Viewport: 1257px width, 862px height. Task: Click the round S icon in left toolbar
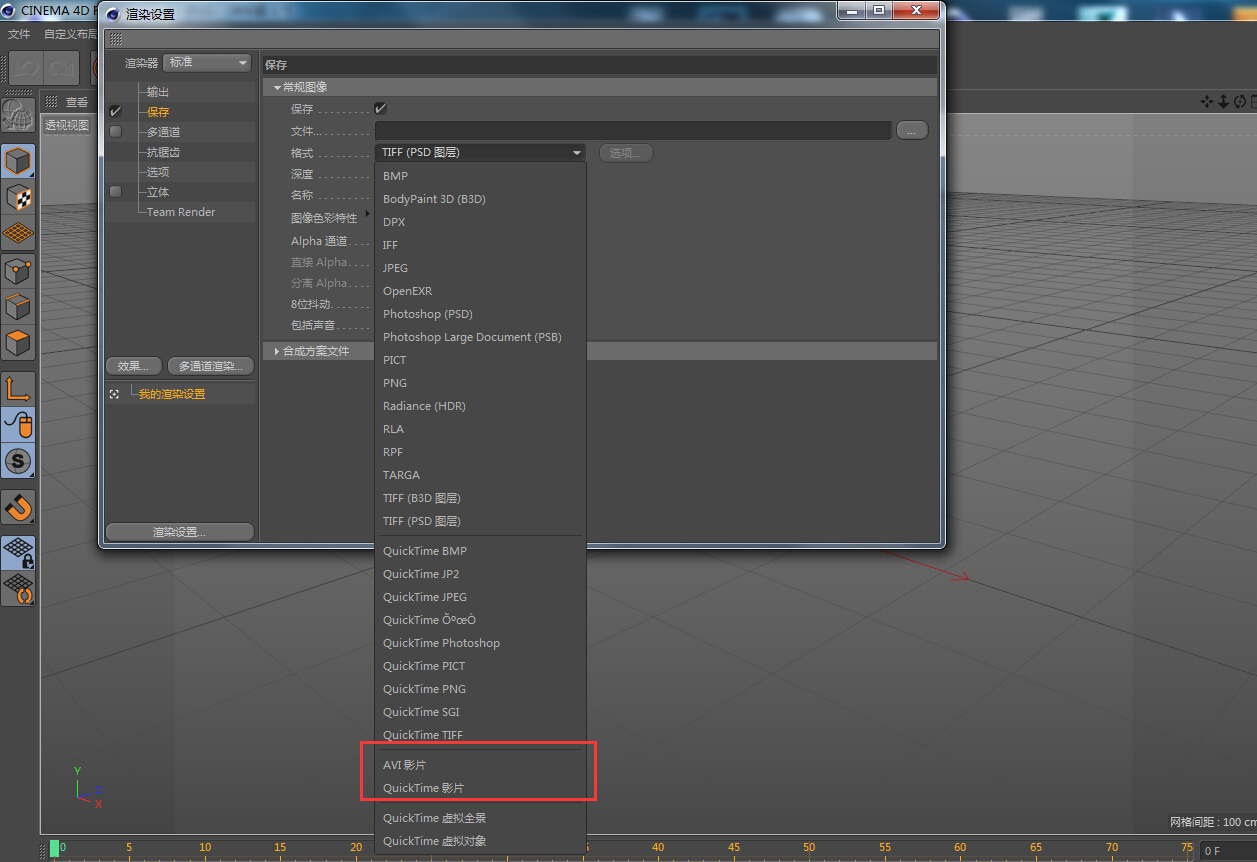coord(18,461)
